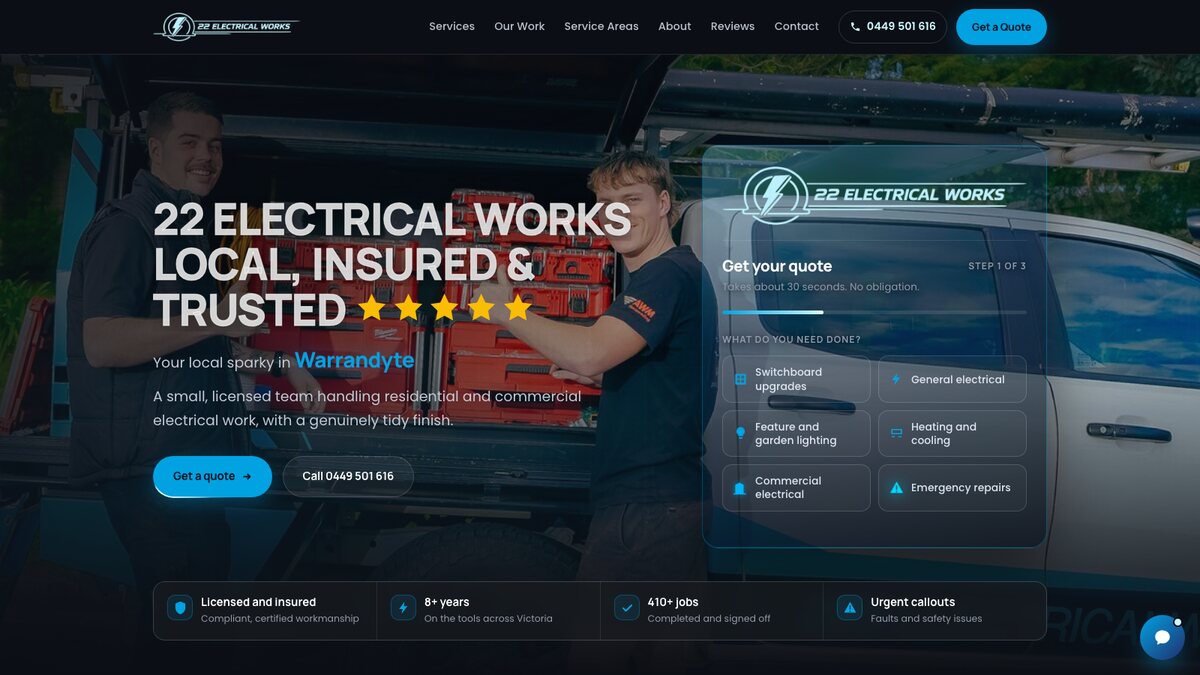1200x675 pixels.
Task: Click the Warrandyte suburb text
Action: pyautogui.click(x=354, y=361)
